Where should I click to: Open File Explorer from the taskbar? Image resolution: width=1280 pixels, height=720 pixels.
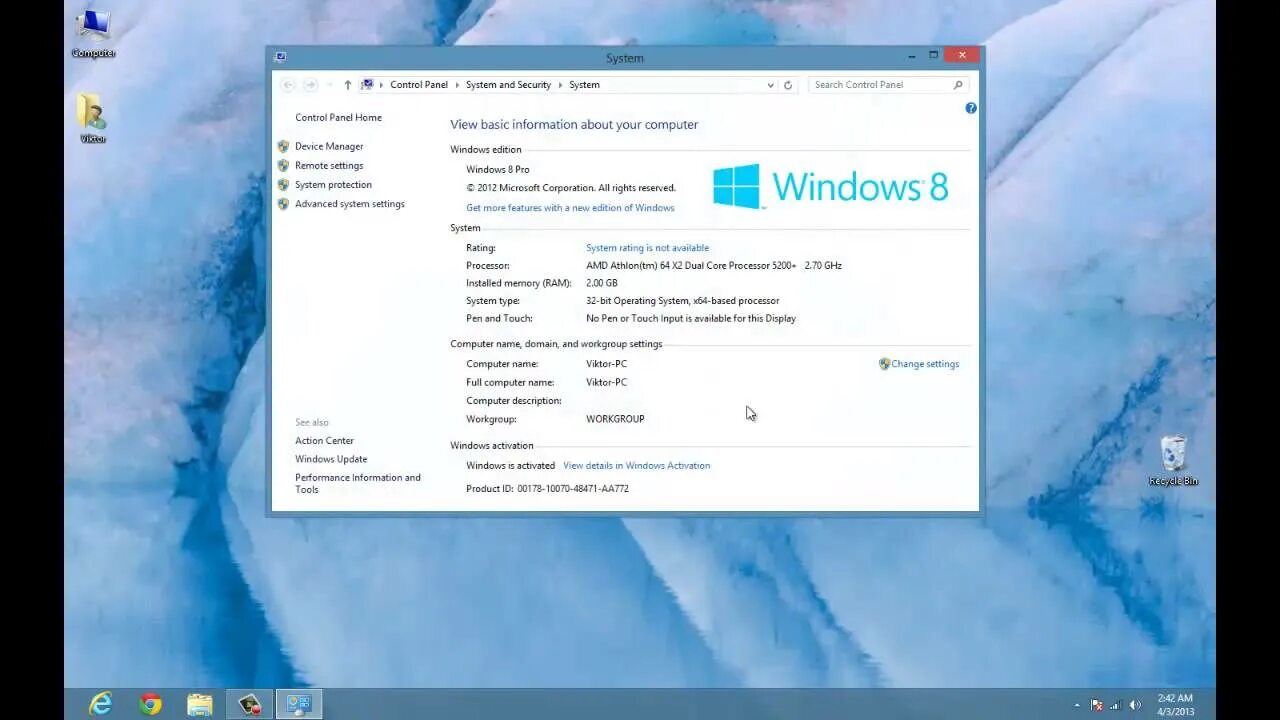(x=199, y=704)
